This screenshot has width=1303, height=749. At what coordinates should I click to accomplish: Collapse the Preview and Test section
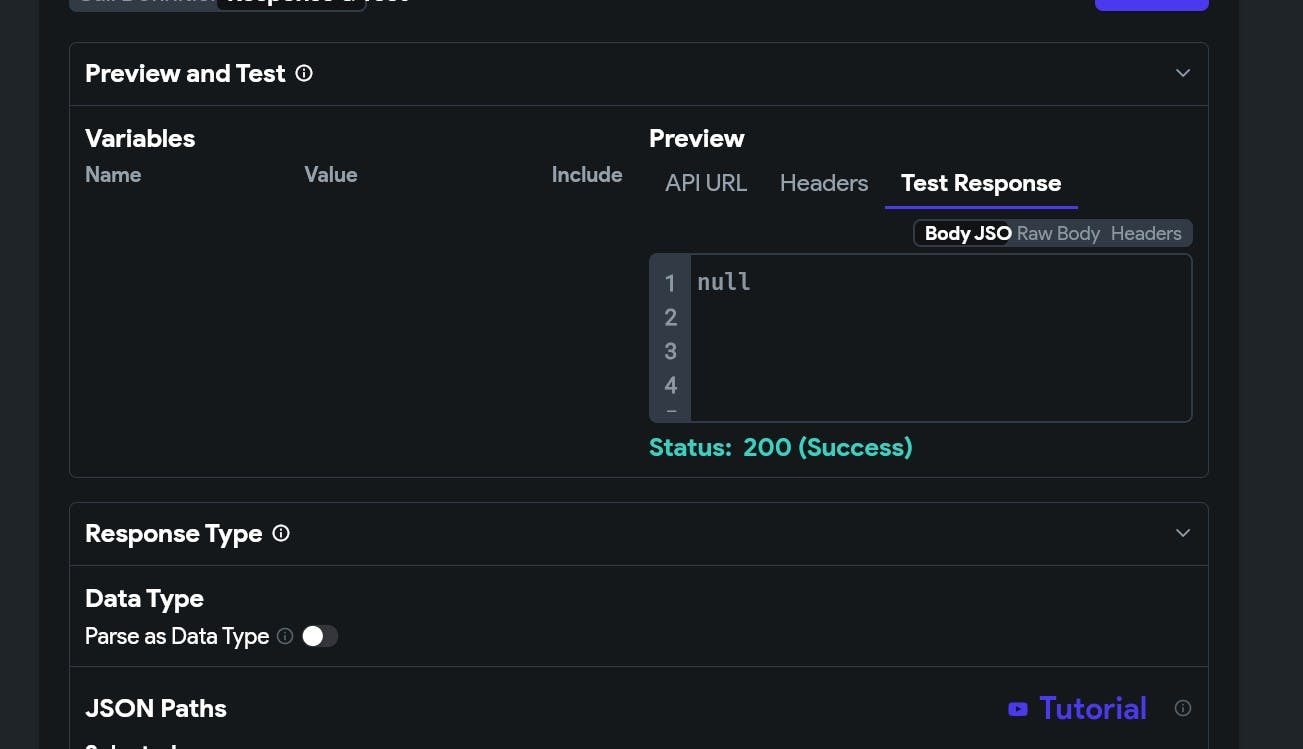tap(1182, 73)
